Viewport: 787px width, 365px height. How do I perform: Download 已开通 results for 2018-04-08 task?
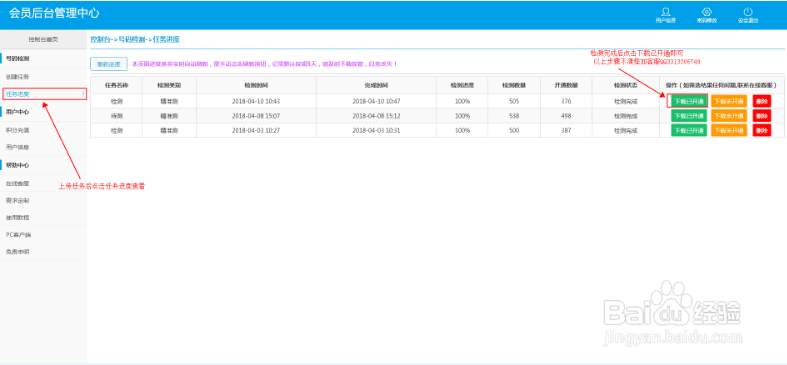click(689, 115)
